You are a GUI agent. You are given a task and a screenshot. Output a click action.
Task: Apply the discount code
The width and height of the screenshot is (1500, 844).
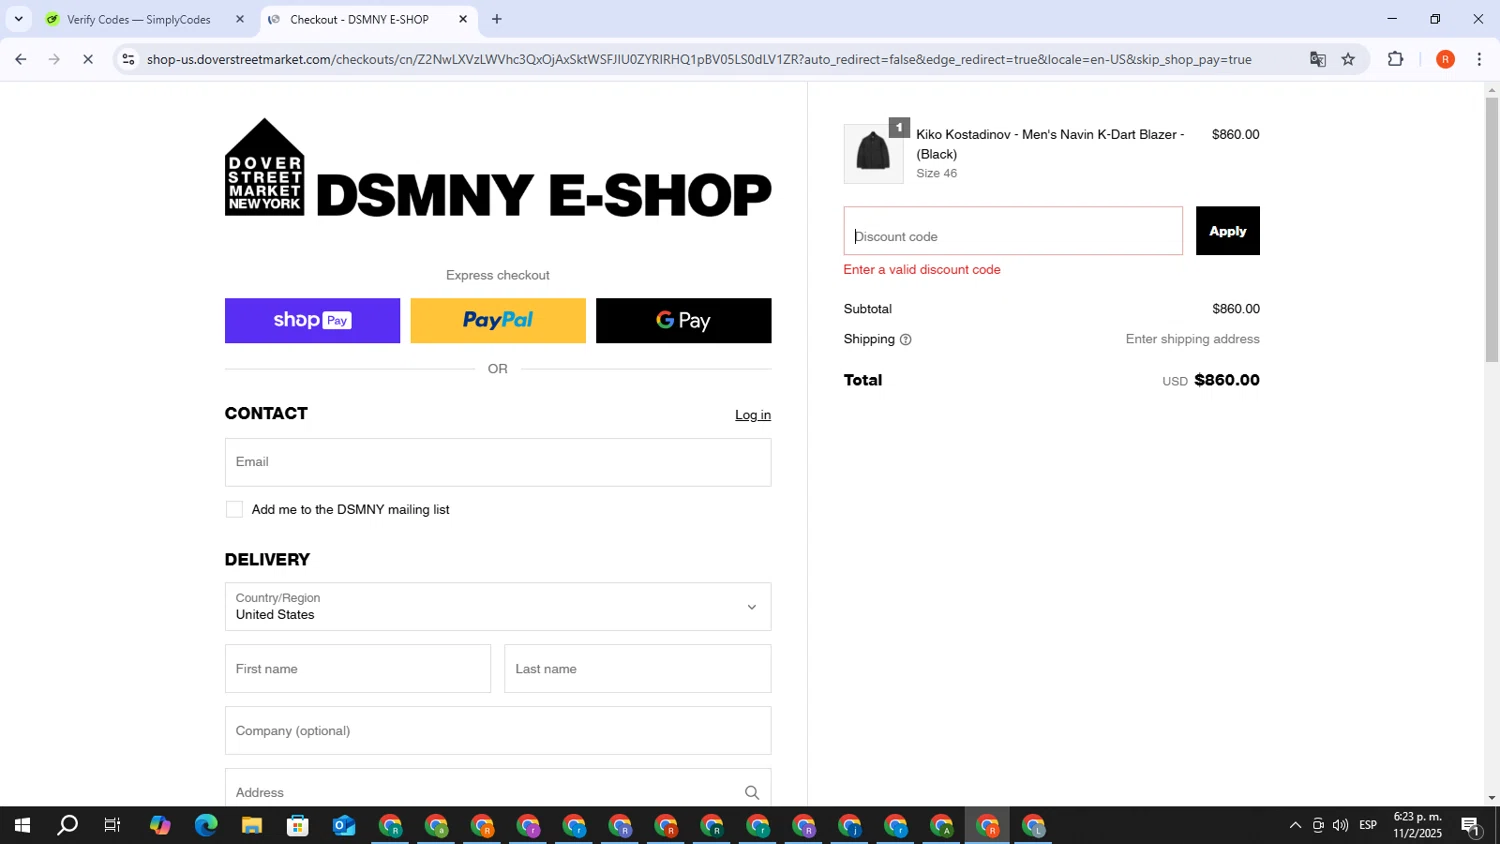coord(1228,231)
